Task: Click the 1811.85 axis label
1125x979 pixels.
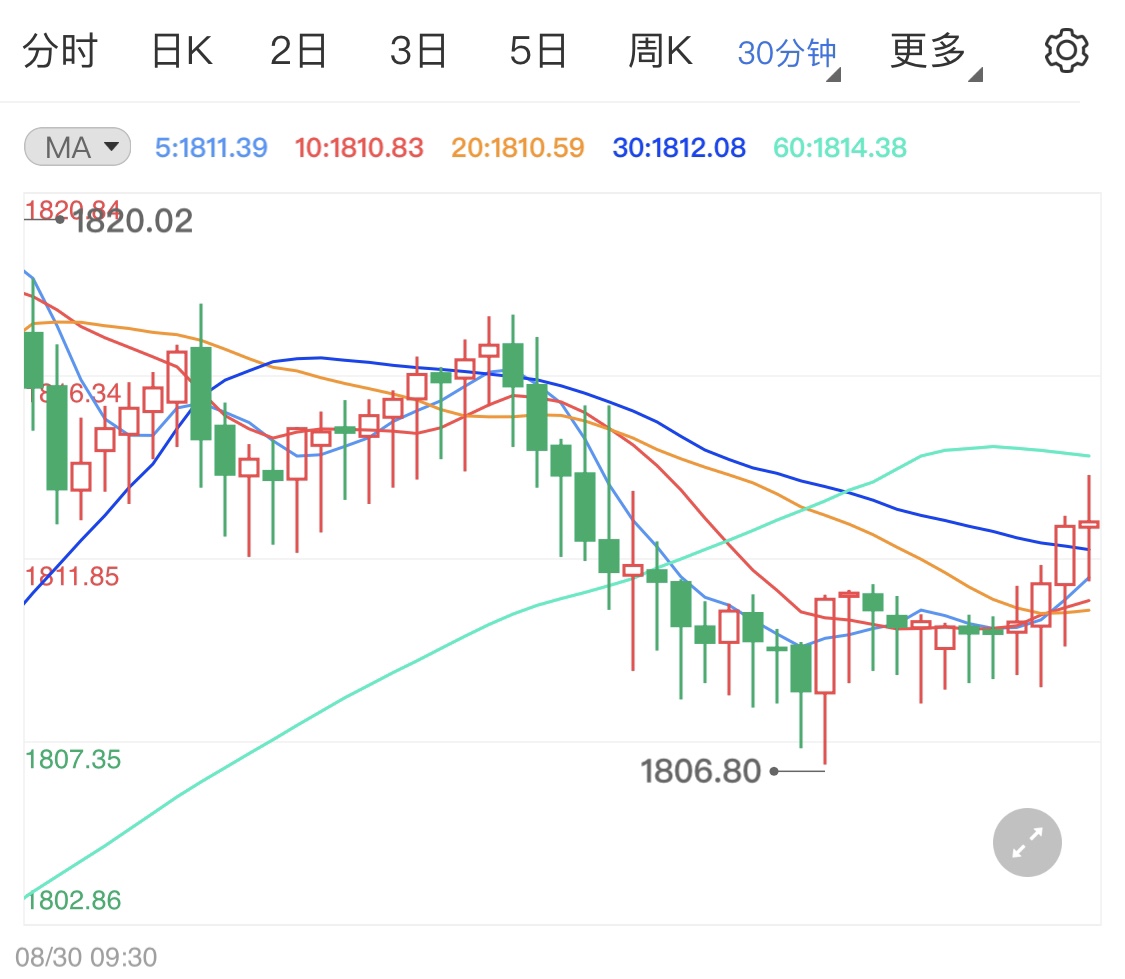Action: 72,577
